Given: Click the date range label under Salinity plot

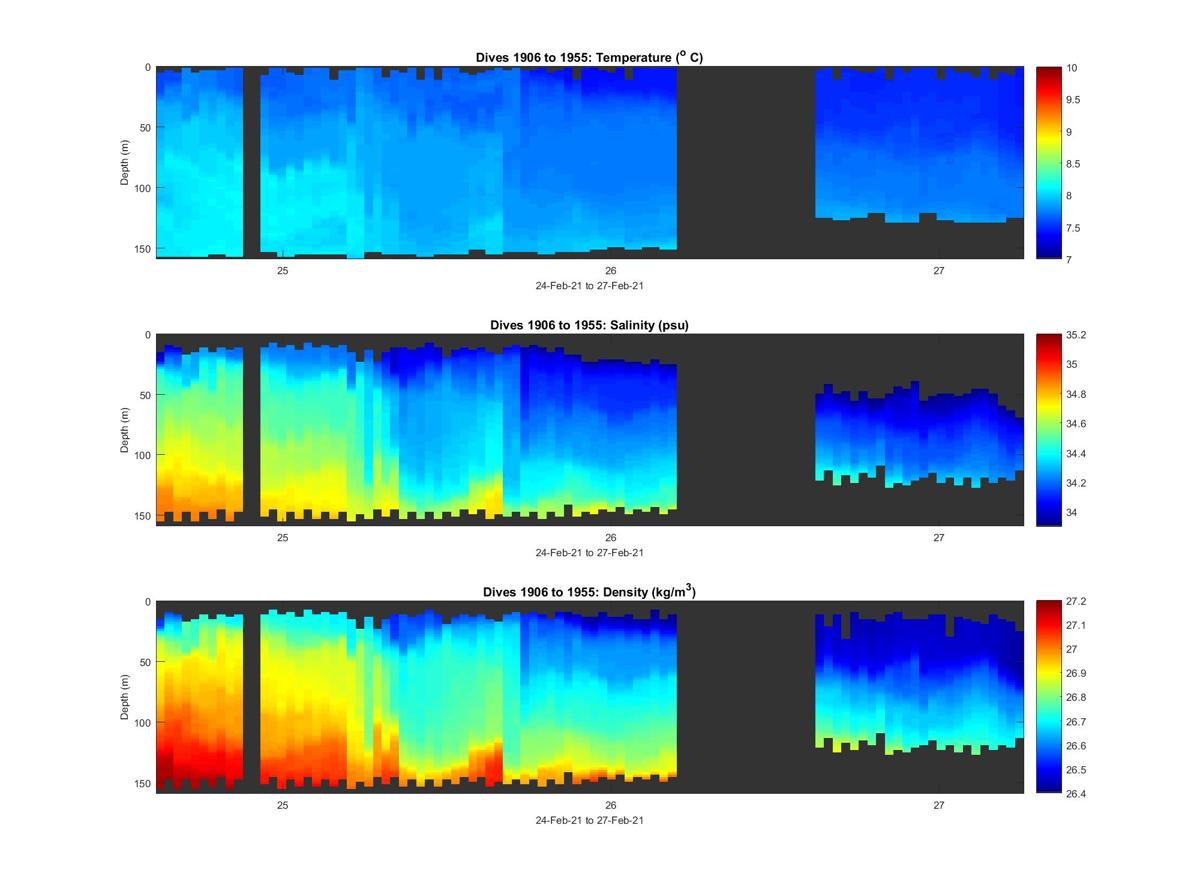Looking at the screenshot, I should pos(589,553).
